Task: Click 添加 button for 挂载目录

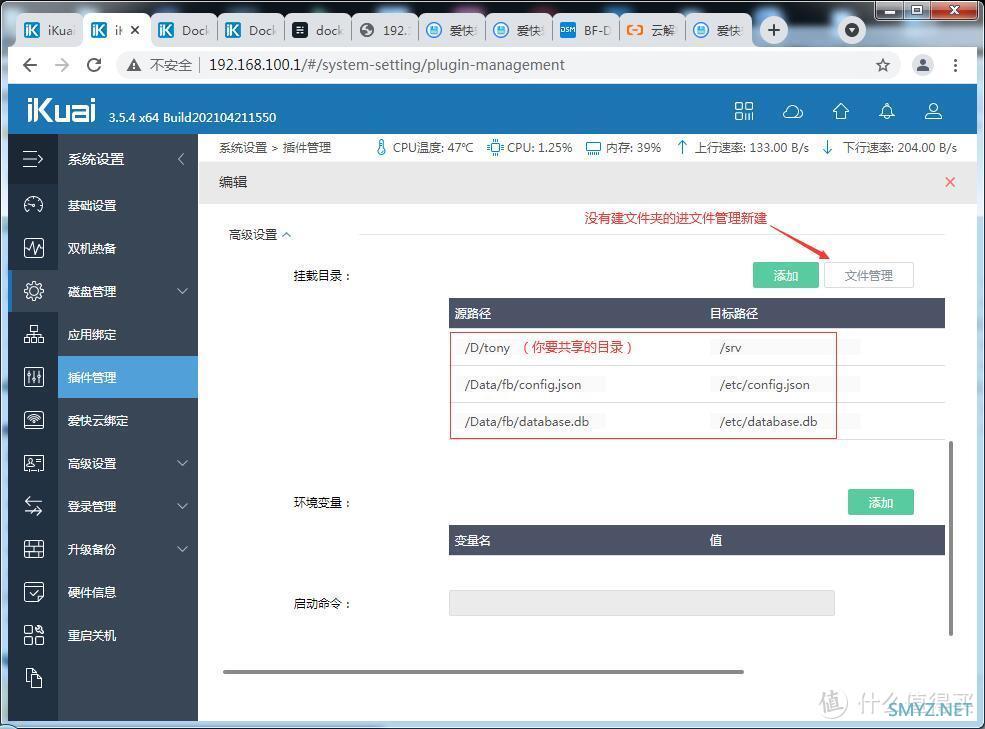Action: pos(785,275)
